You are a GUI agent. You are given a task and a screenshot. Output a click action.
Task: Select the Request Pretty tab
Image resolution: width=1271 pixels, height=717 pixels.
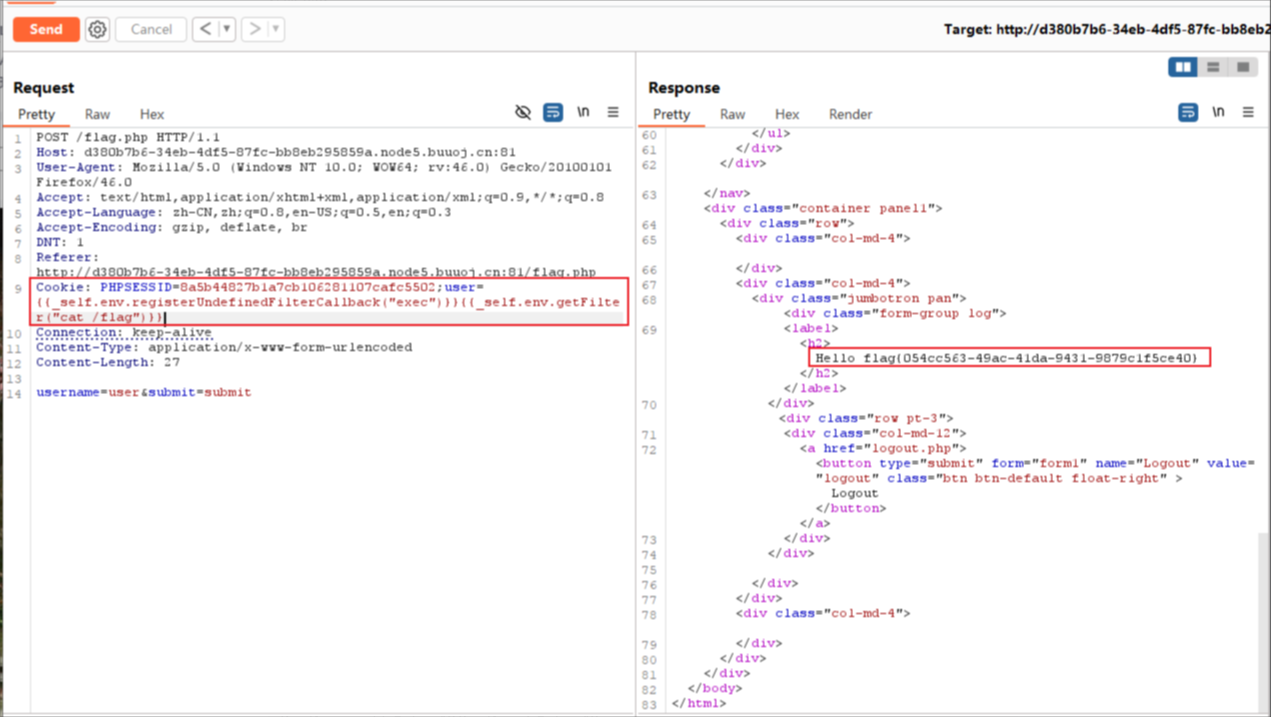[x=36, y=114]
